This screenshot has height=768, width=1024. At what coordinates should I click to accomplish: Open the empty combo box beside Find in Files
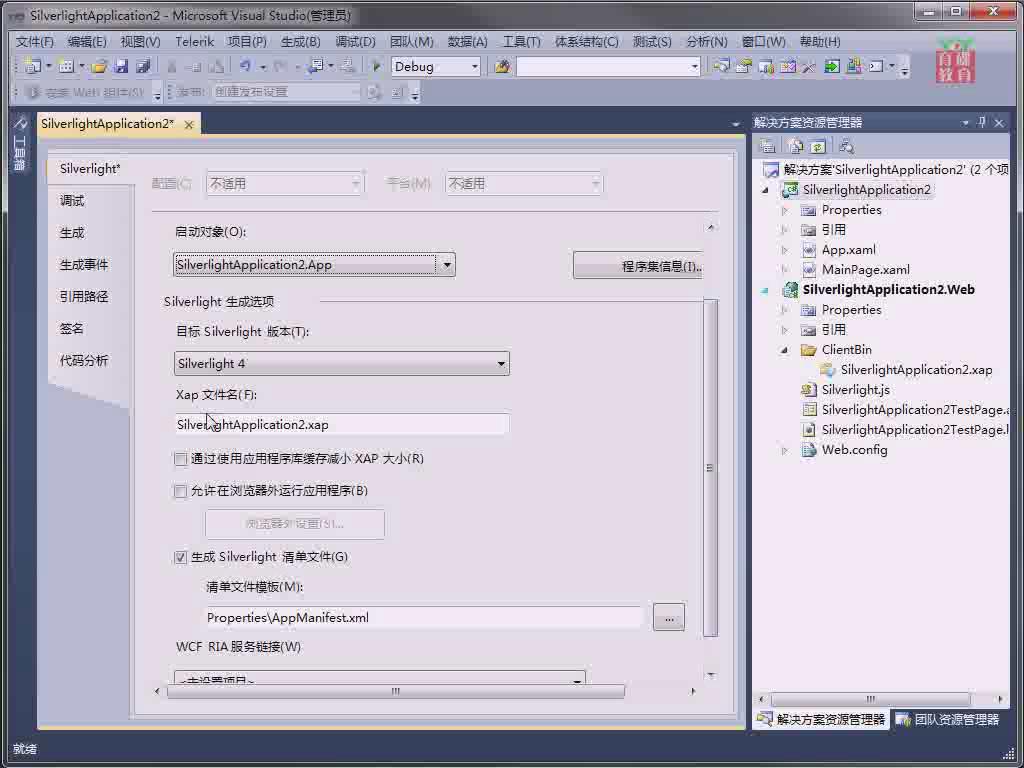[x=694, y=66]
